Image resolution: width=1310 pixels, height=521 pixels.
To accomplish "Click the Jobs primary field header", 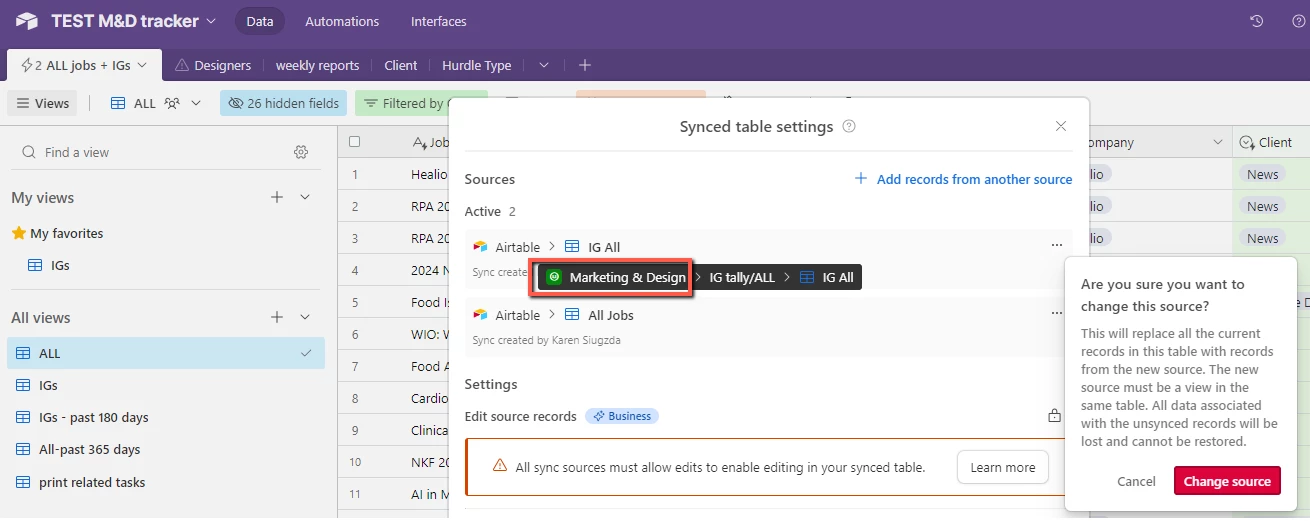I will coord(432,142).
